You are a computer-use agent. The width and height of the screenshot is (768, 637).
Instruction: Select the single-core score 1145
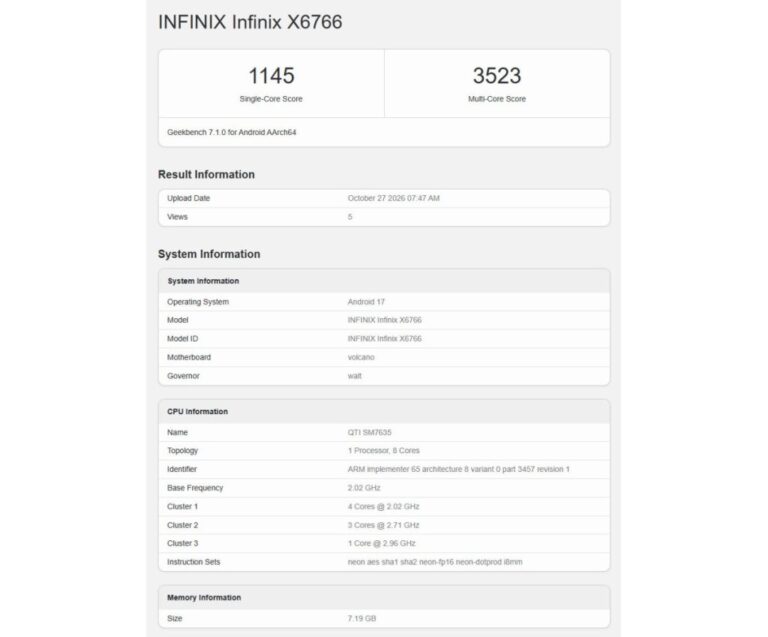click(x=271, y=76)
